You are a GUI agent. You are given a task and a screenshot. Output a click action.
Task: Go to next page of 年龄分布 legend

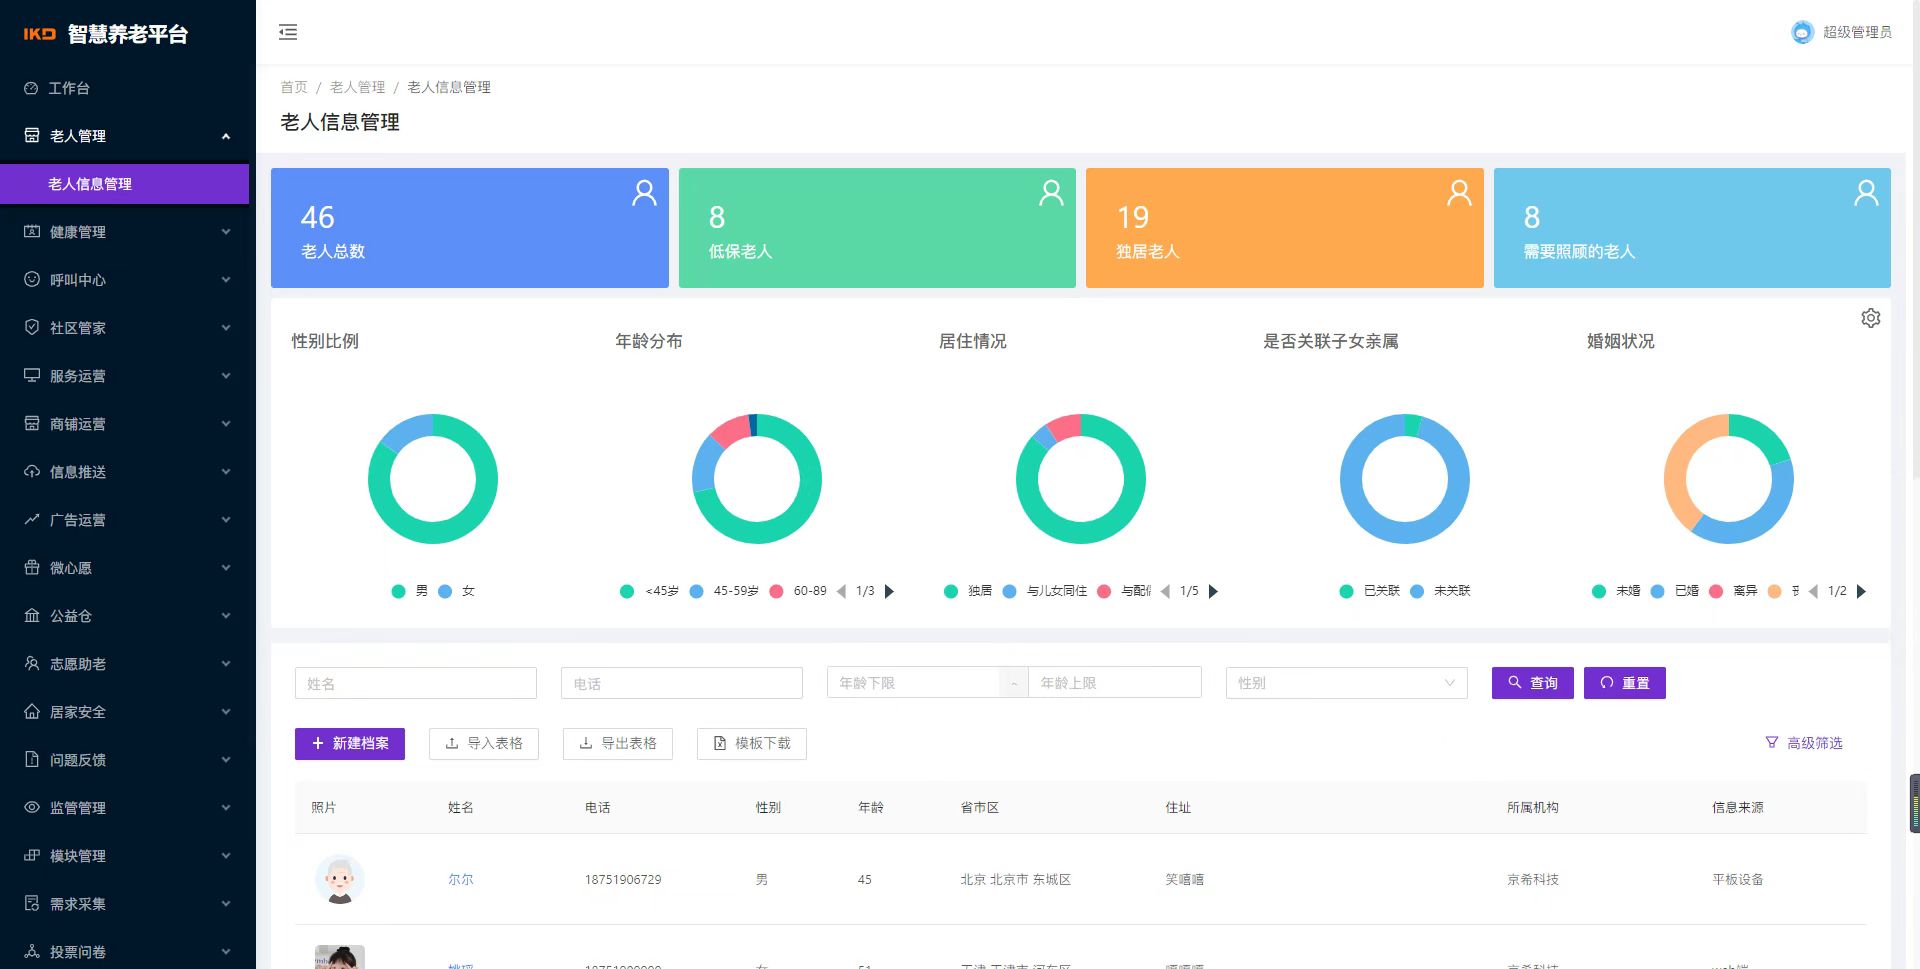890,591
